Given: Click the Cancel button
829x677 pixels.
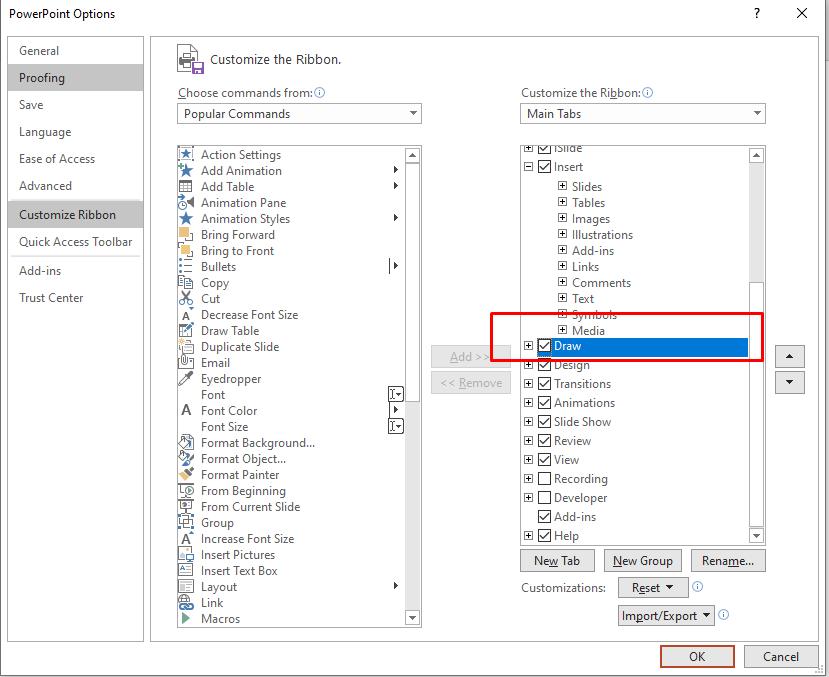Looking at the screenshot, I should click(x=780, y=656).
